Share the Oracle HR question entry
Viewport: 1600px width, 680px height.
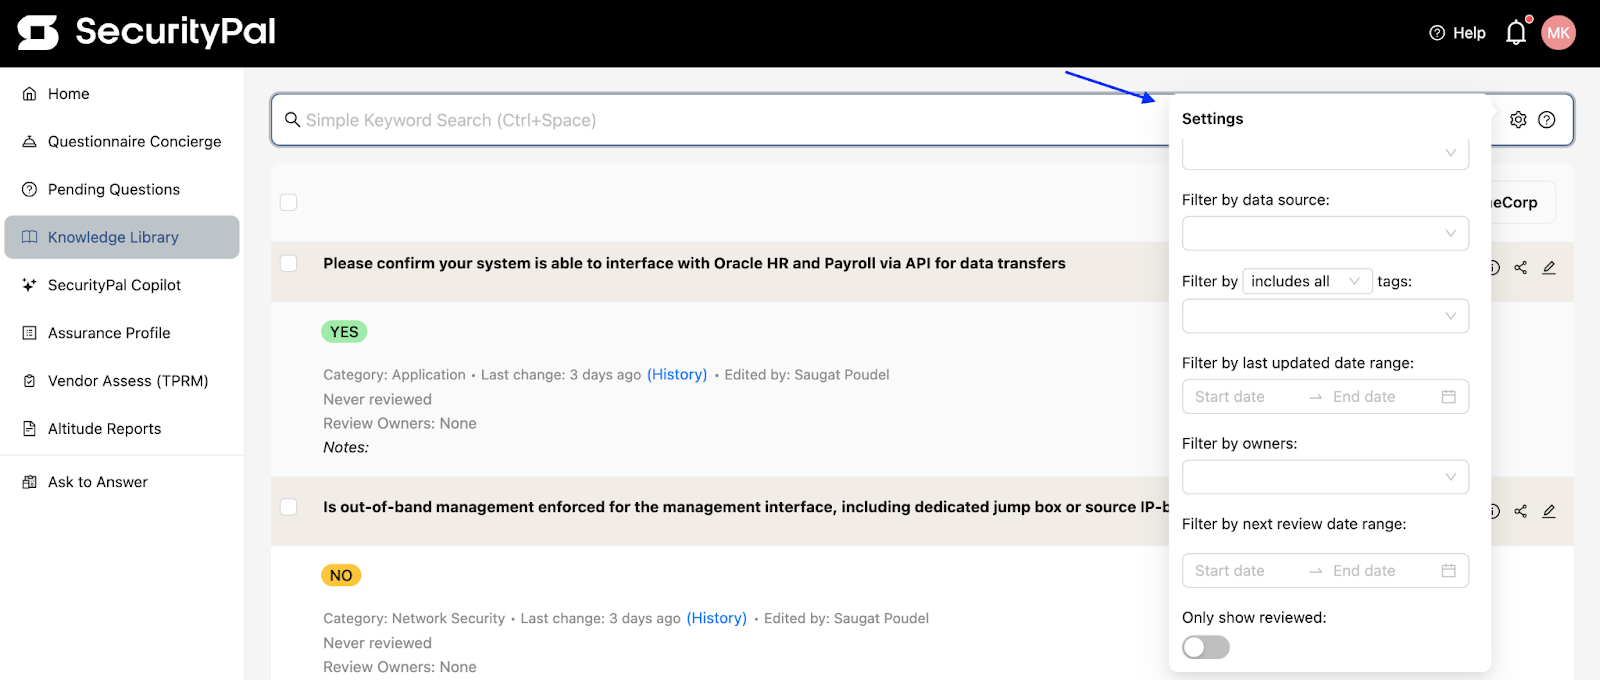tap(1520, 268)
